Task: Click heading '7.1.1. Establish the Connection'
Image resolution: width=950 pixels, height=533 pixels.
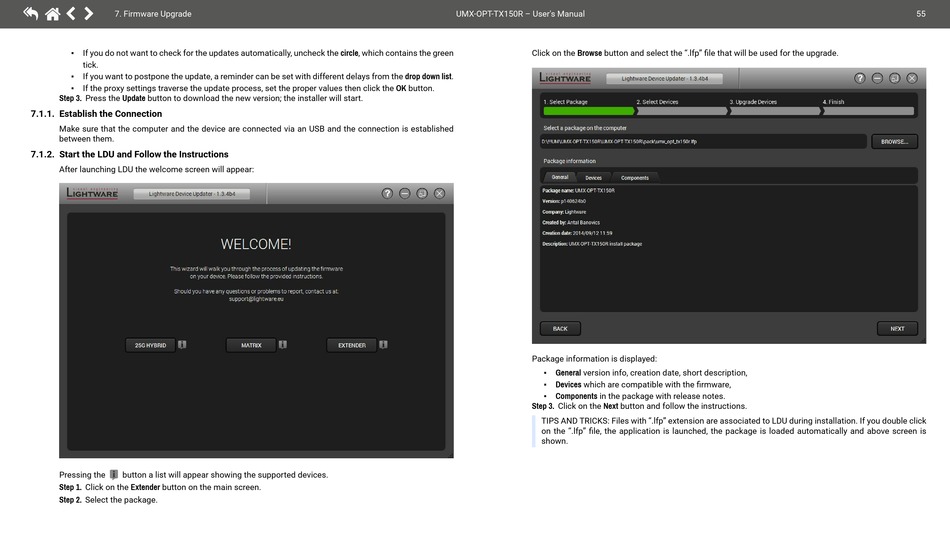Action: pyautogui.click(x=96, y=113)
